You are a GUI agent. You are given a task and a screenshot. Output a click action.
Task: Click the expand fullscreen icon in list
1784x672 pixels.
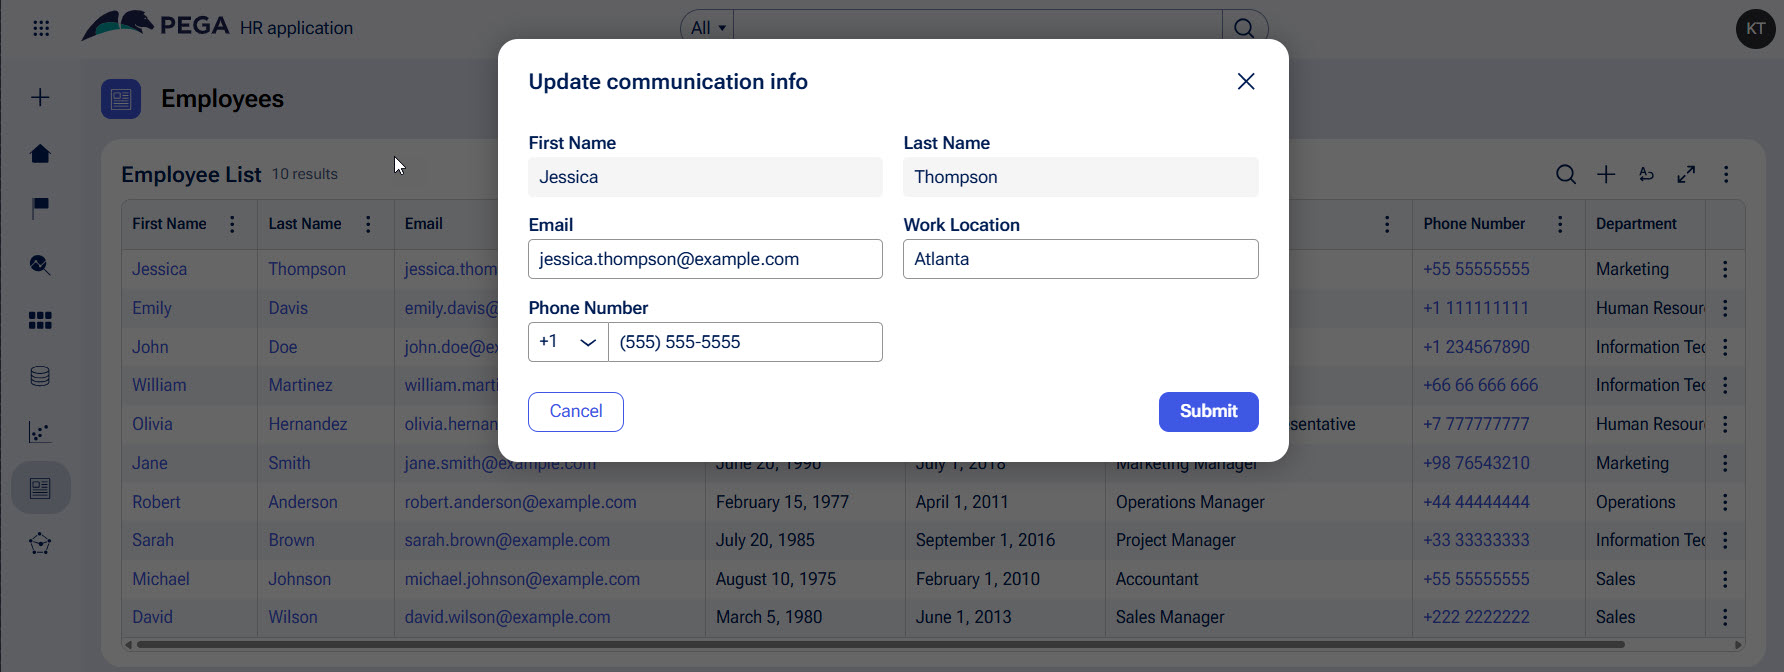pyautogui.click(x=1686, y=174)
